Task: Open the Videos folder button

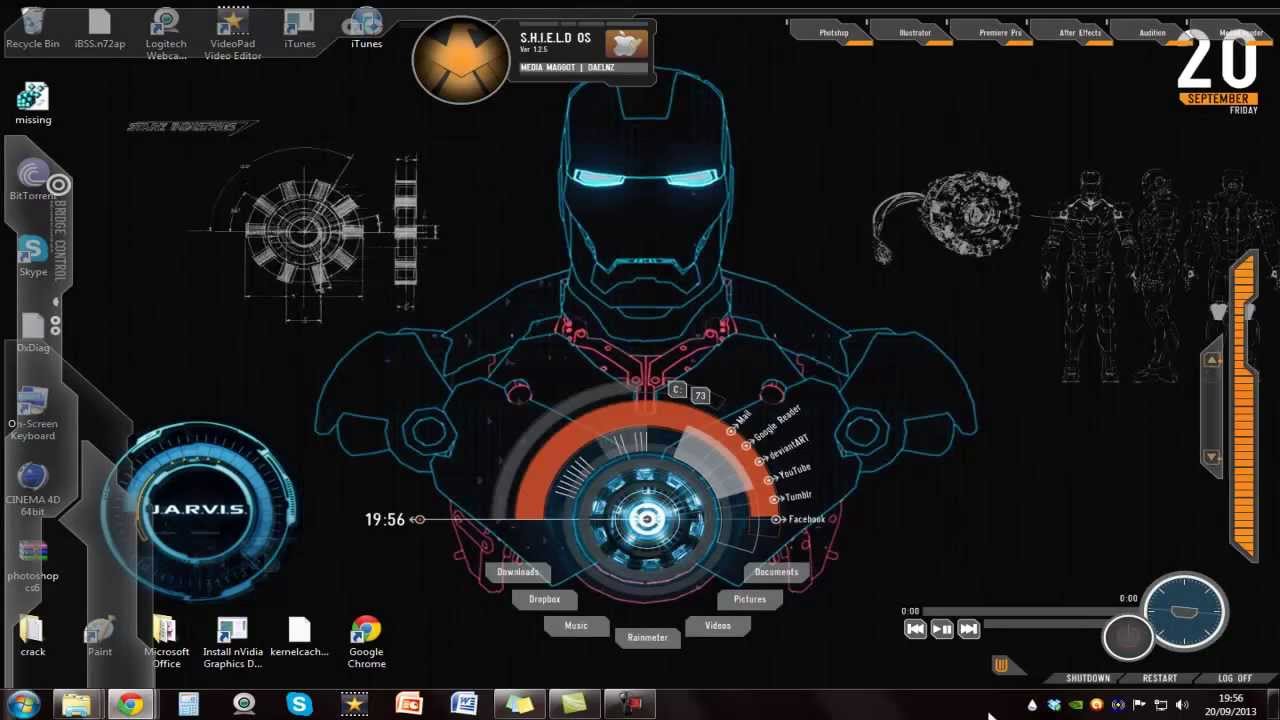Action: [718, 626]
